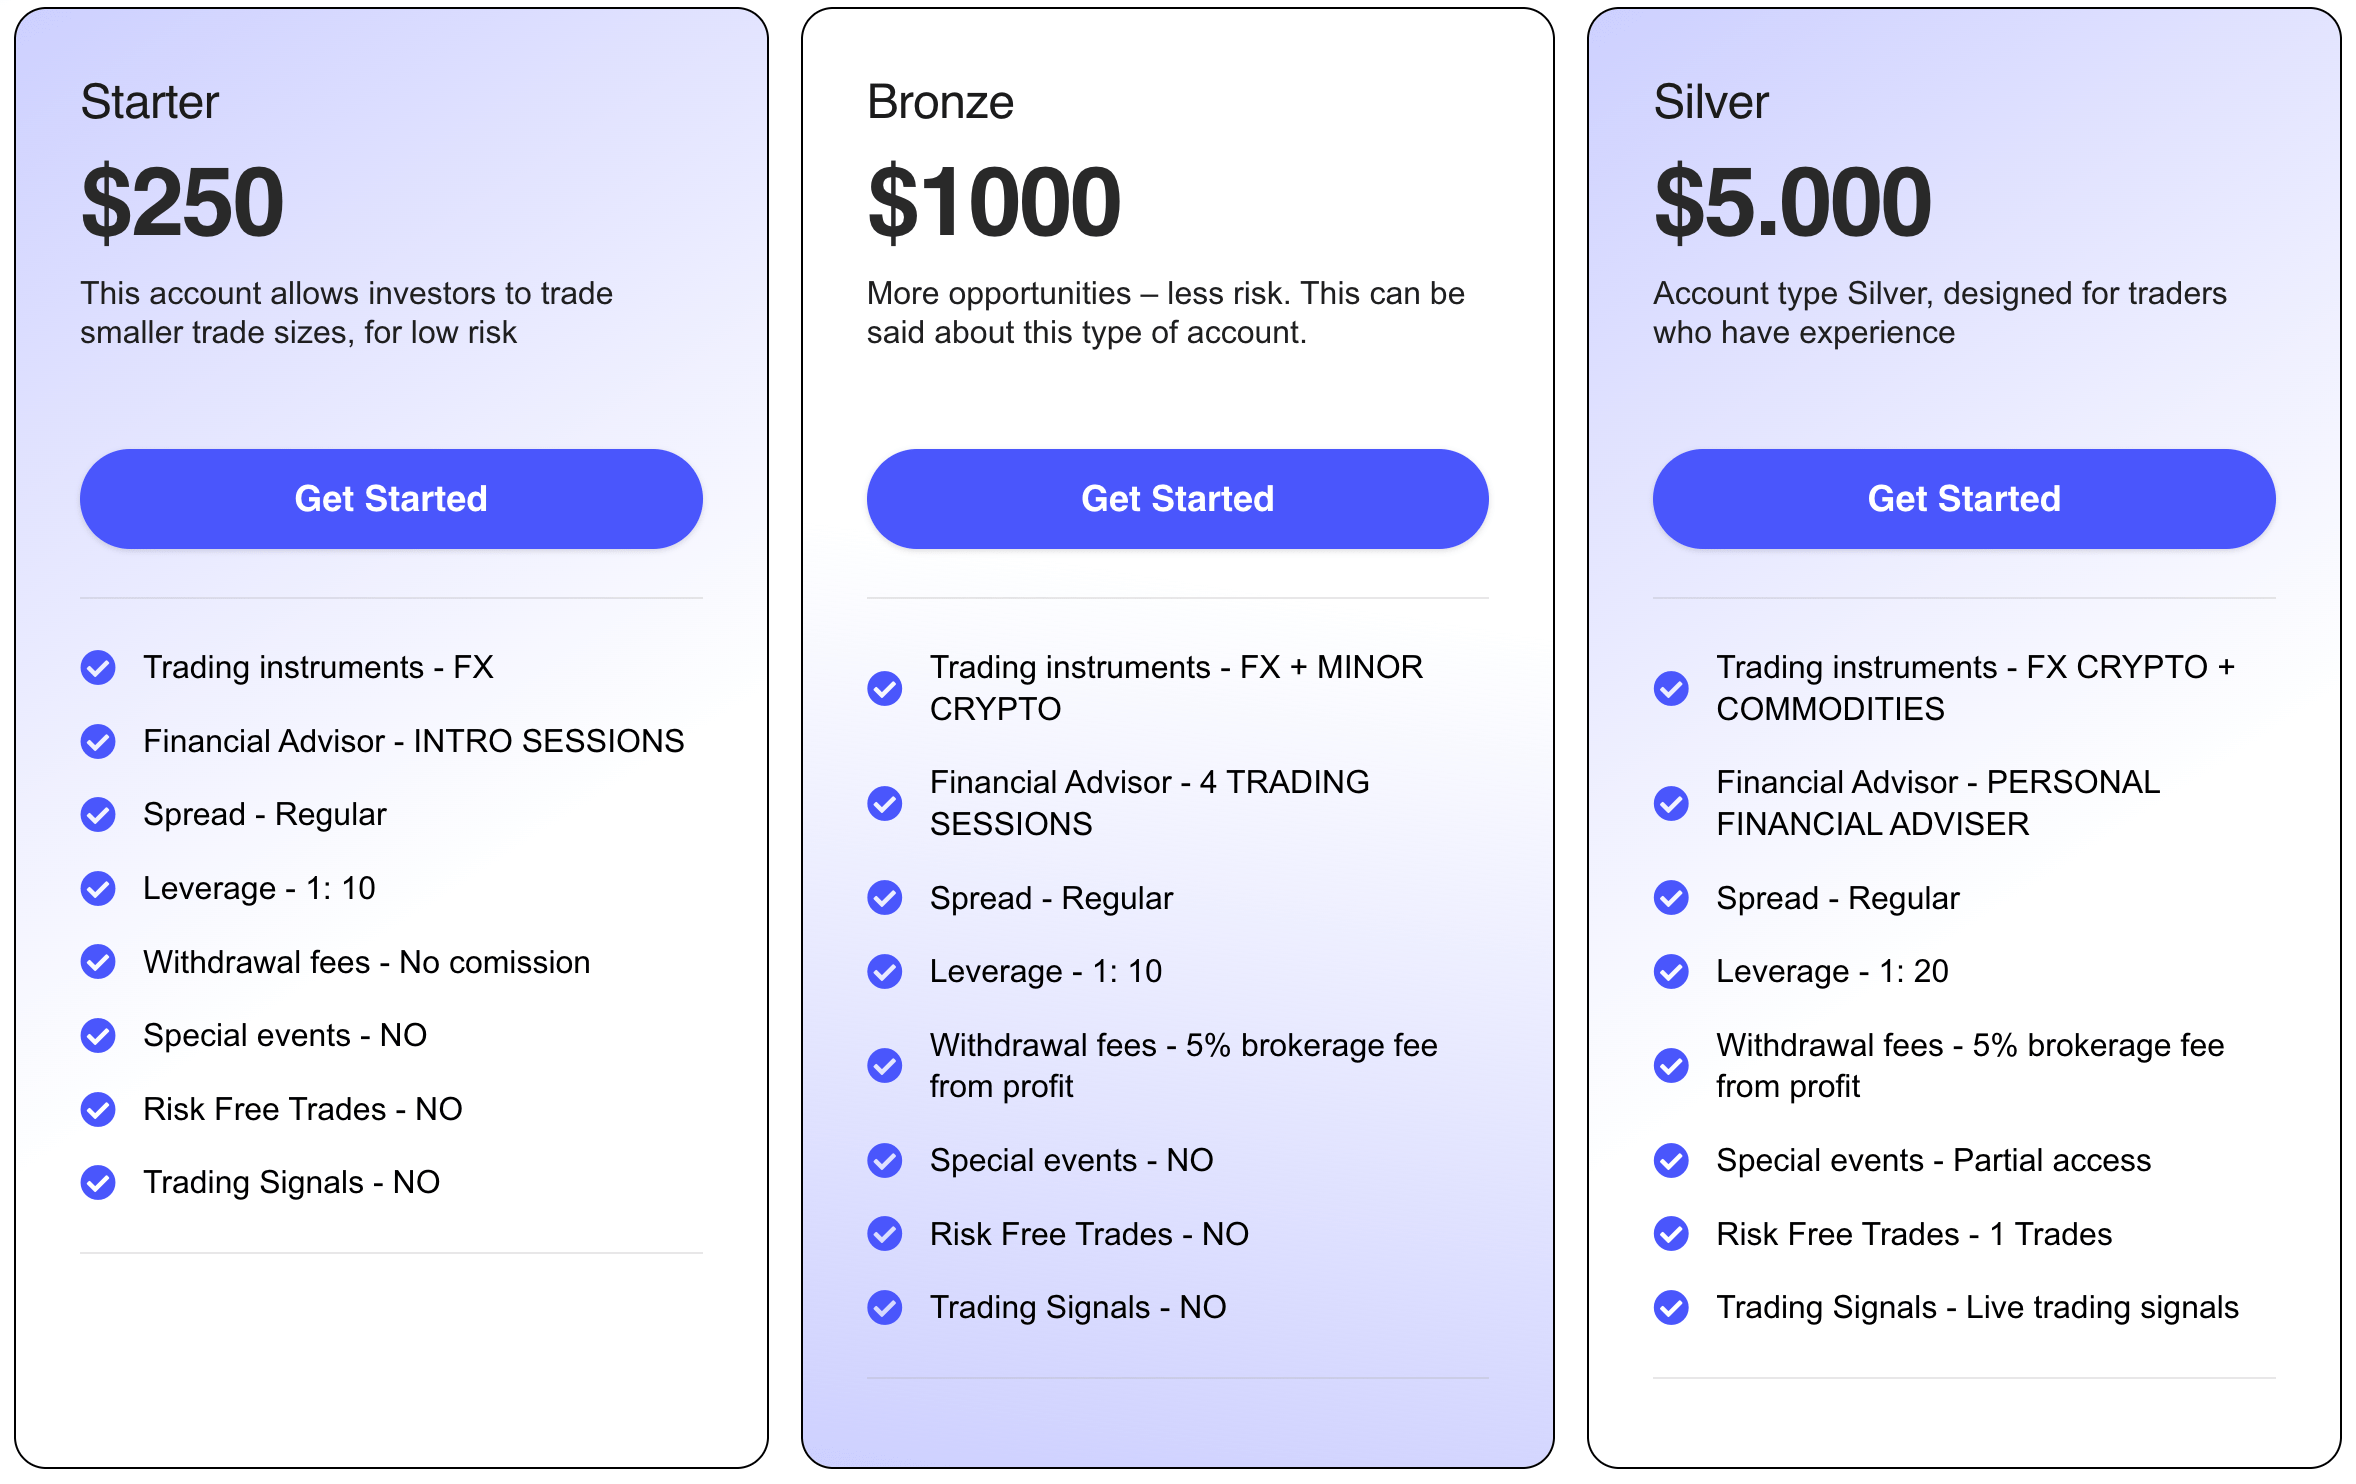Click checkmark icon beside Trading instruments - FX
Image resolution: width=2356 pixels, height=1484 pixels.
tap(98, 667)
